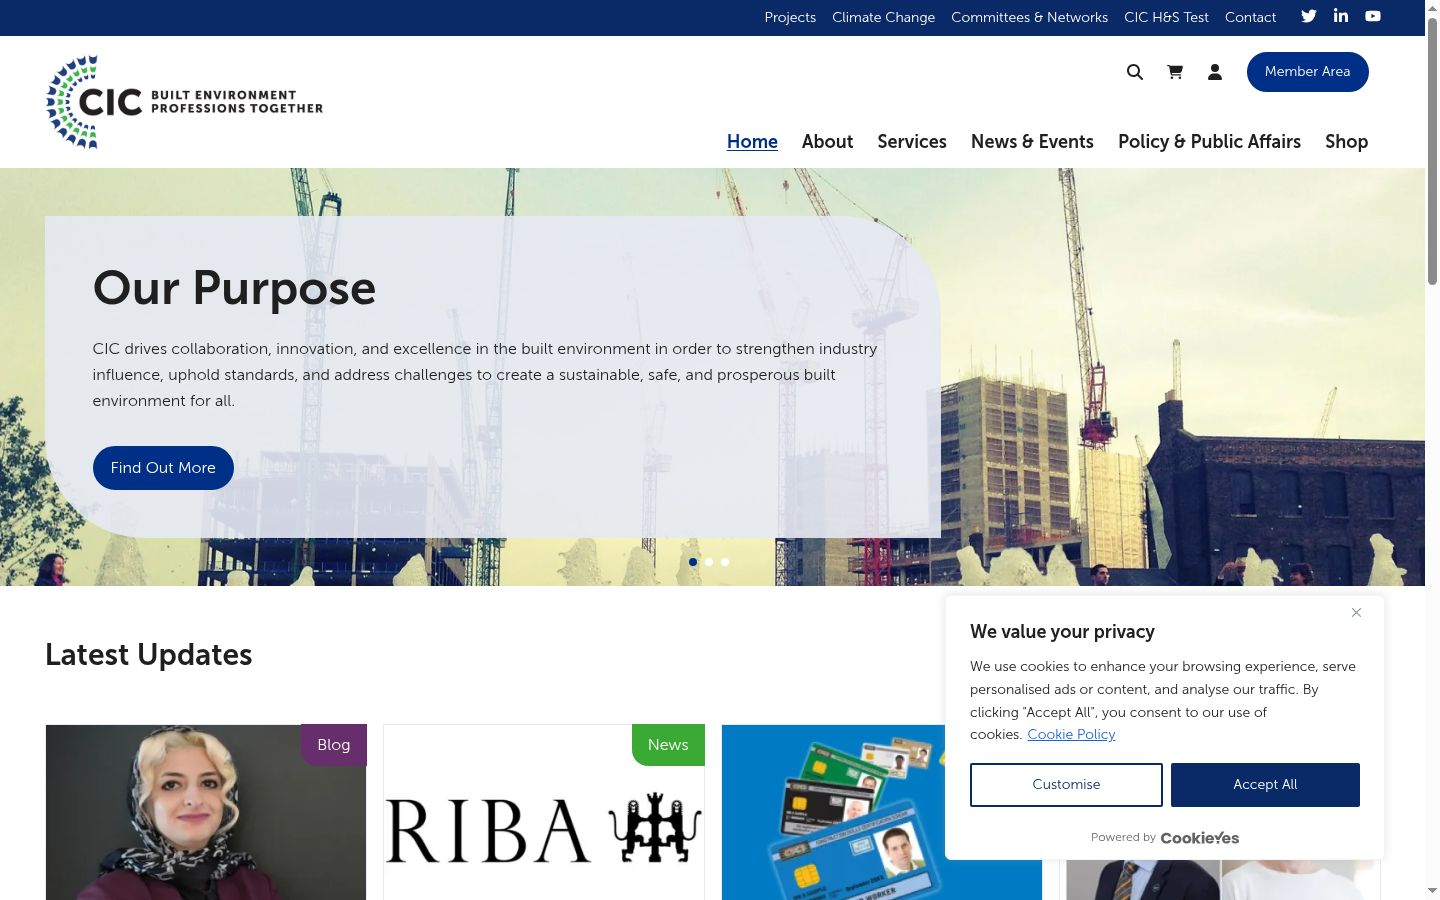Viewport: 1440px width, 900px height.
Task: Open the Twitter social link
Action: coord(1309,16)
